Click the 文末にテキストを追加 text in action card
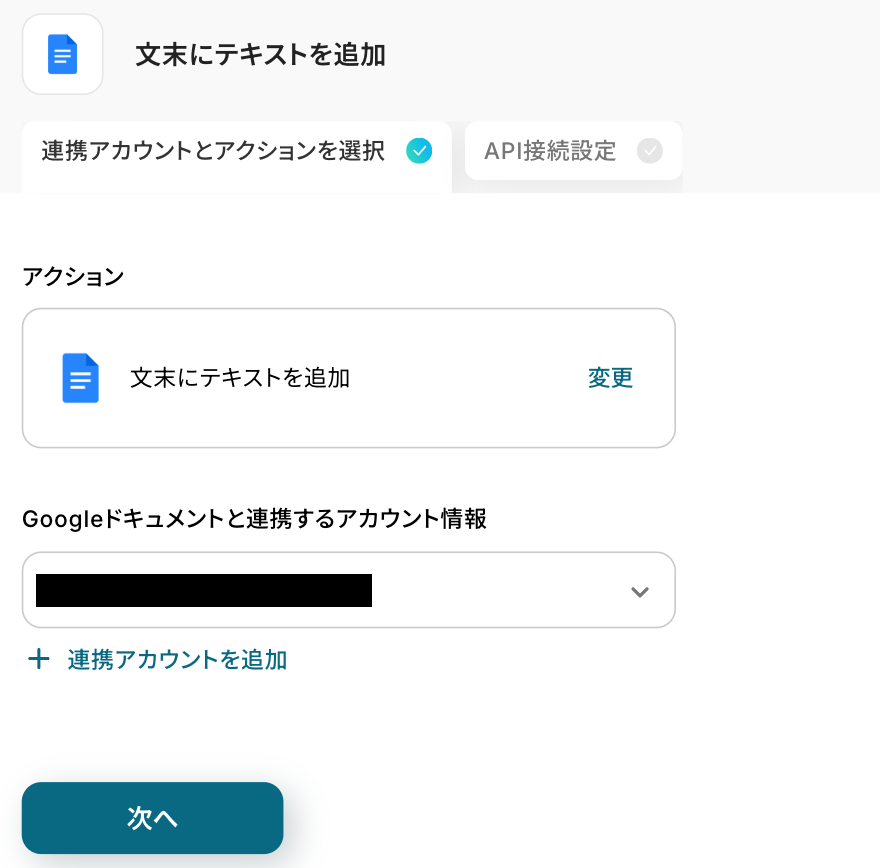The image size is (880, 868). (240, 378)
